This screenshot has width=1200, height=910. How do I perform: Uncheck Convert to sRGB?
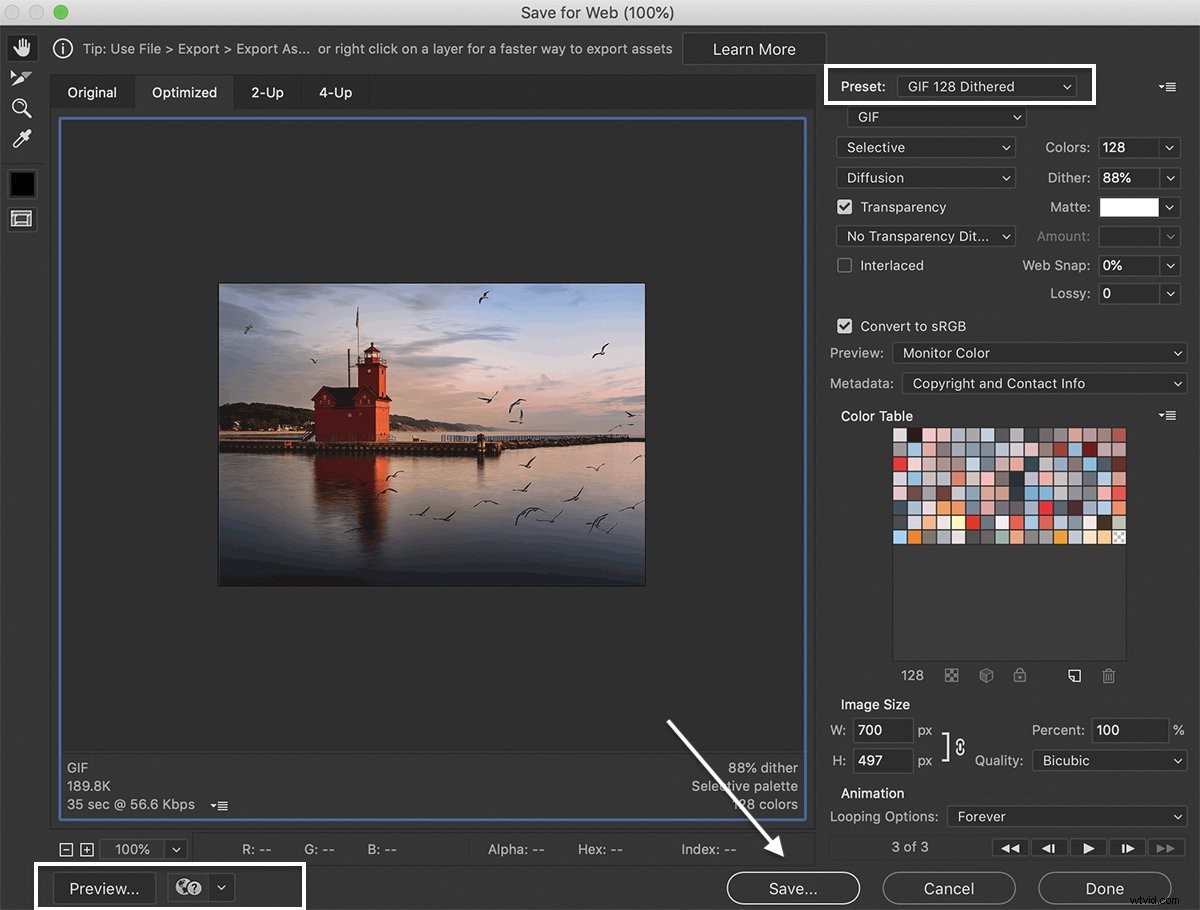click(845, 326)
